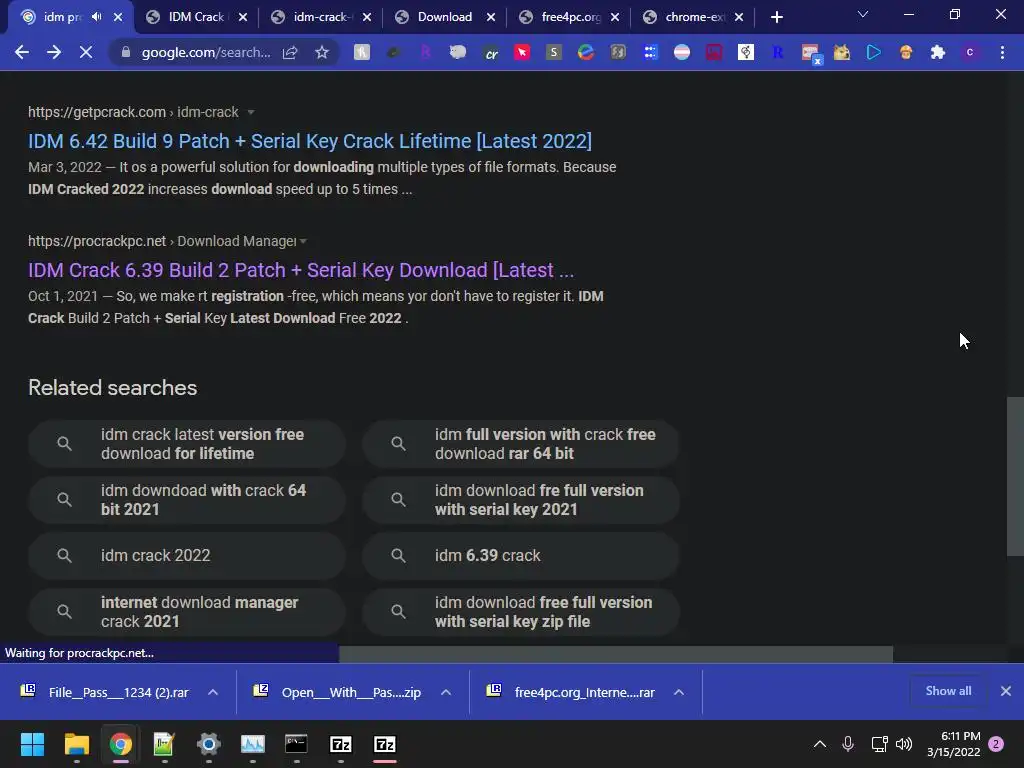Viewport: 1024px width, 768px height.
Task: Open the Windows Start menu
Action: 32,744
